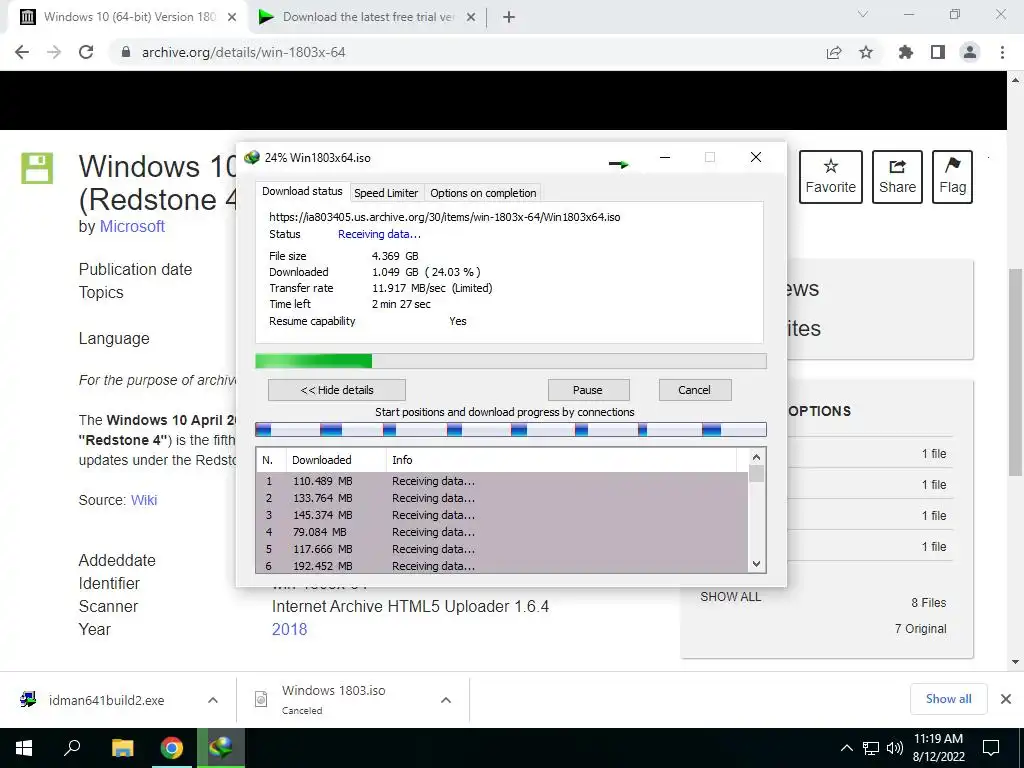Open the network status tray icon

pos(871,748)
